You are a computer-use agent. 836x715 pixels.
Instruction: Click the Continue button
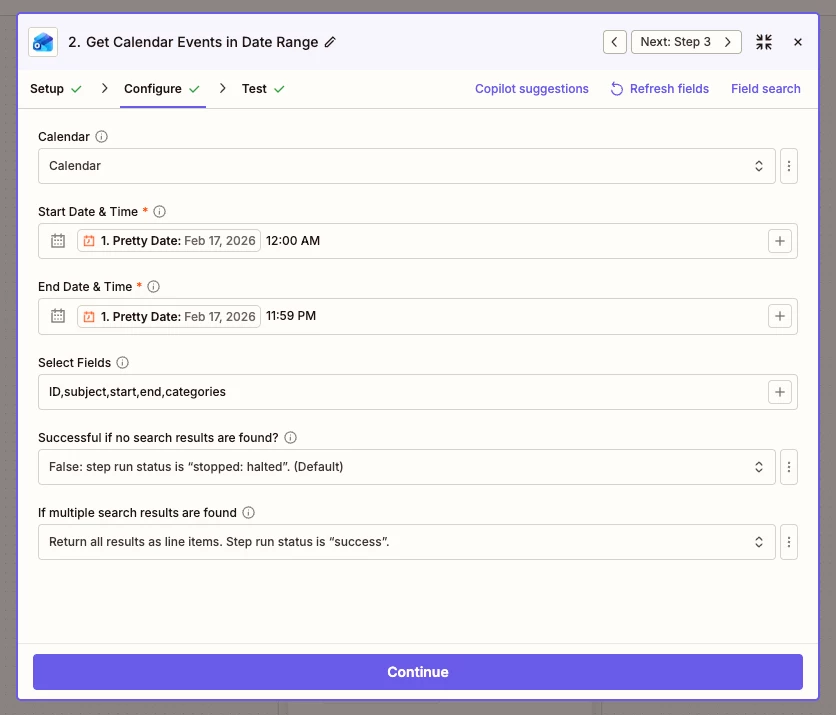(x=417, y=672)
